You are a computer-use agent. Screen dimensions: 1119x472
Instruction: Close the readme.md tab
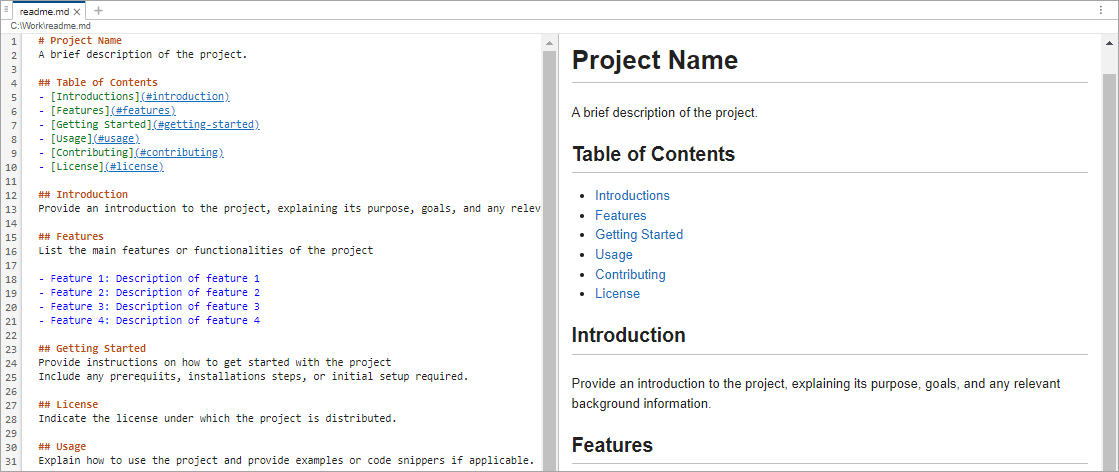click(x=77, y=11)
